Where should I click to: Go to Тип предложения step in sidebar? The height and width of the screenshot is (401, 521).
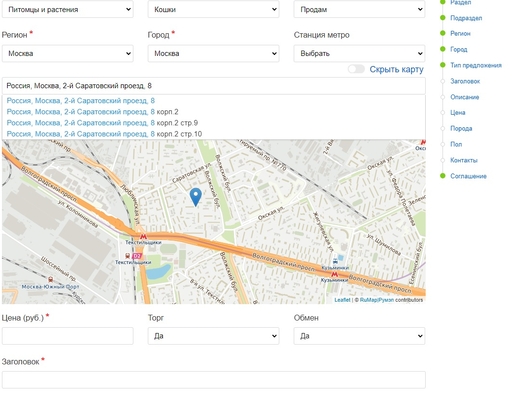[x=476, y=65]
